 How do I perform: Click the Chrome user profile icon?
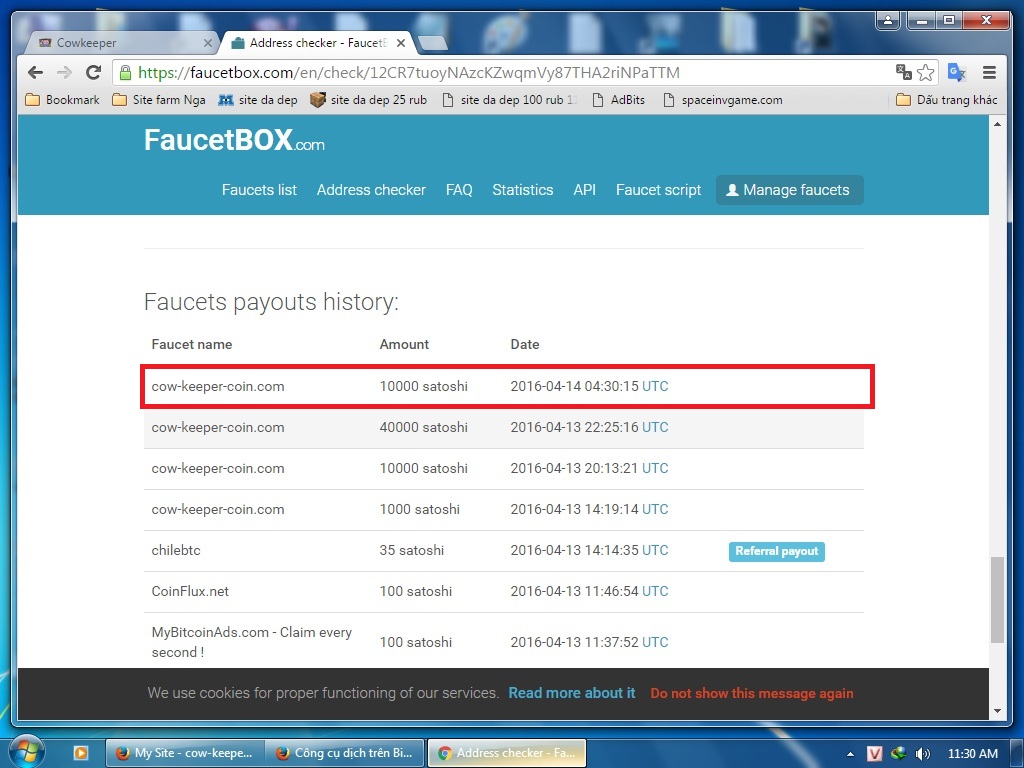point(888,21)
